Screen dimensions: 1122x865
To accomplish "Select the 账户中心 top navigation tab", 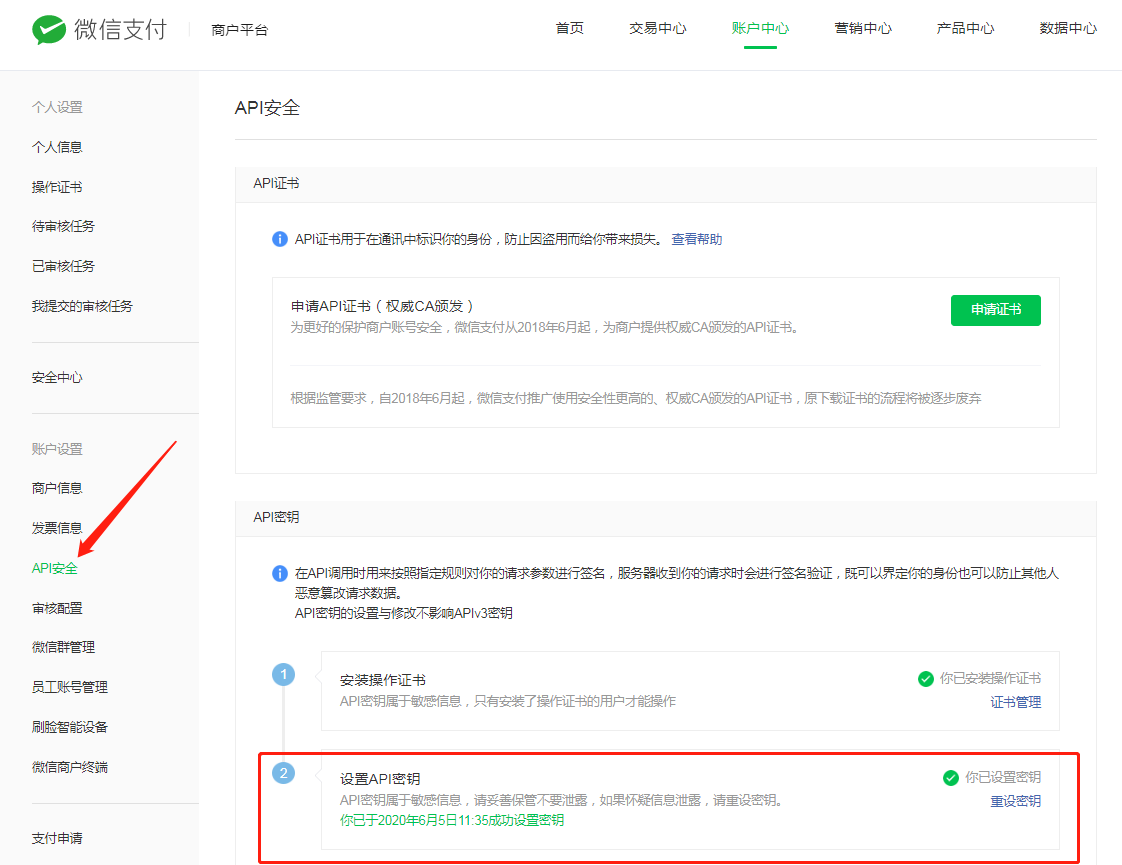I will click(760, 28).
